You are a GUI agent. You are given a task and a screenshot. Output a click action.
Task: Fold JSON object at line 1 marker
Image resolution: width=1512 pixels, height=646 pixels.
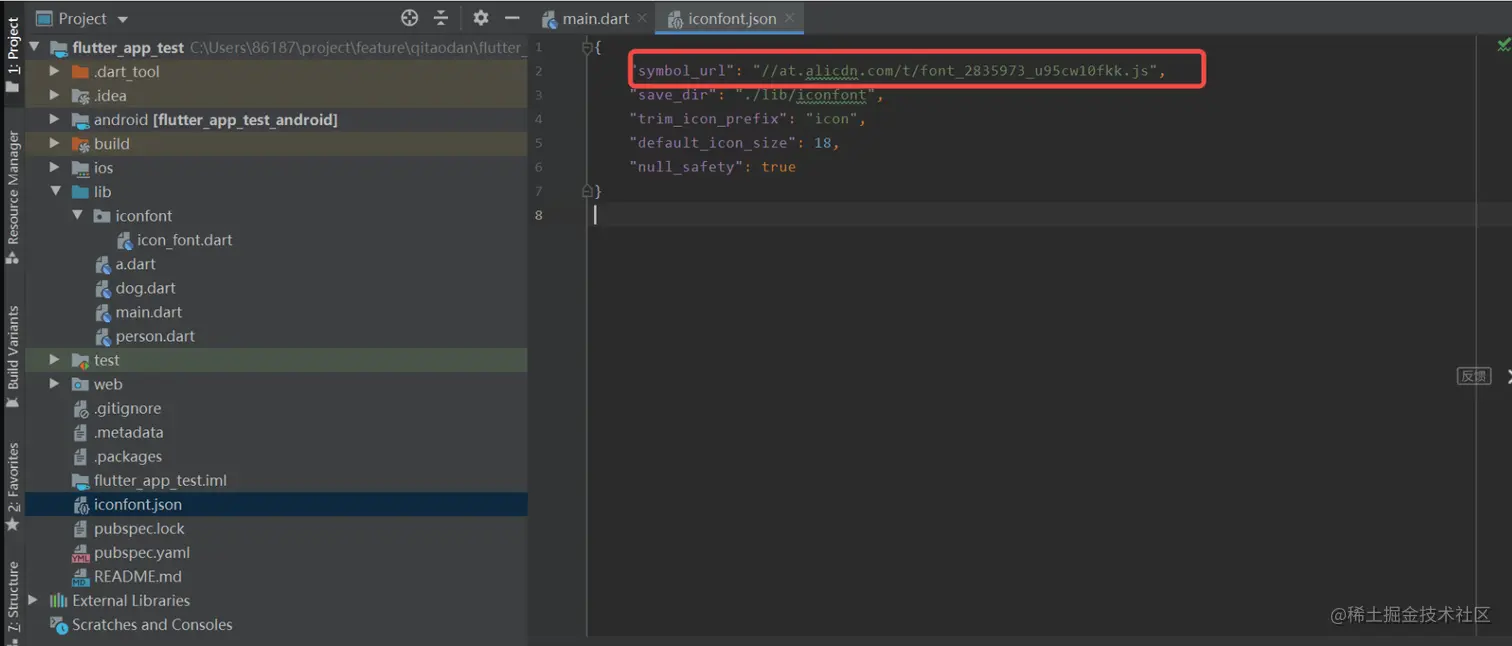[x=588, y=47]
